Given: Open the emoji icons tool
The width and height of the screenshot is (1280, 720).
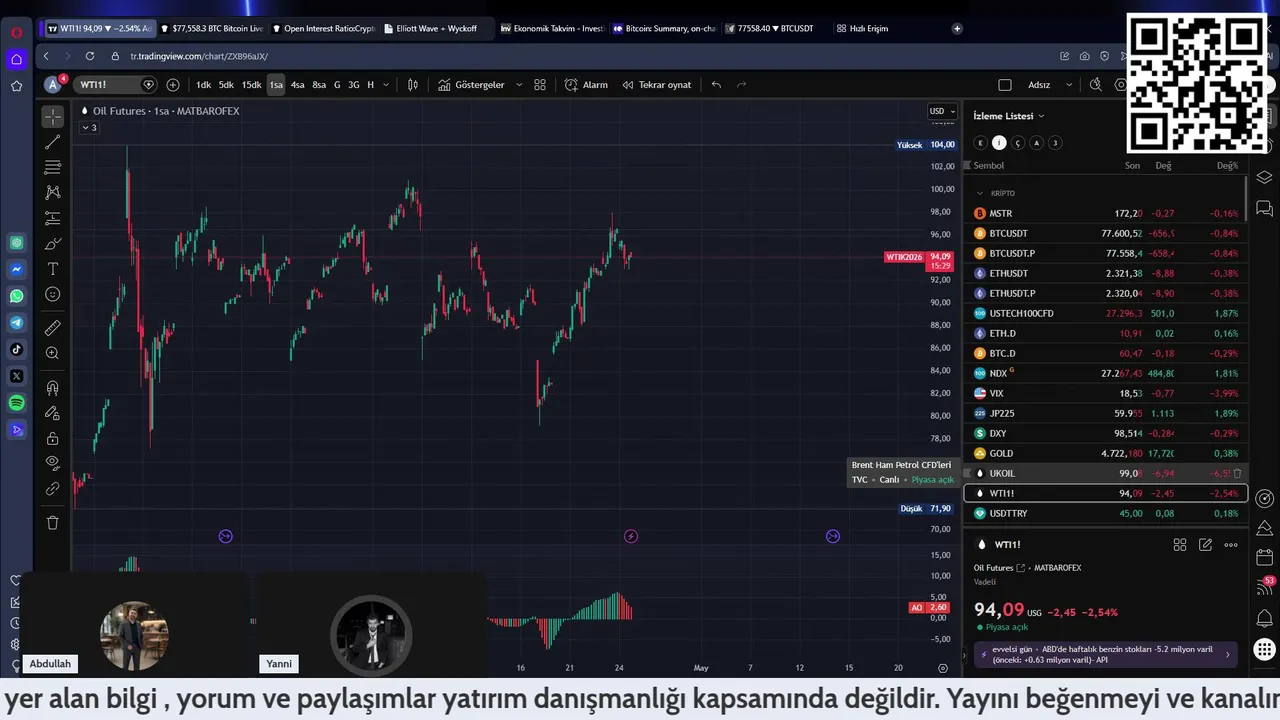Looking at the screenshot, I should click(x=53, y=294).
